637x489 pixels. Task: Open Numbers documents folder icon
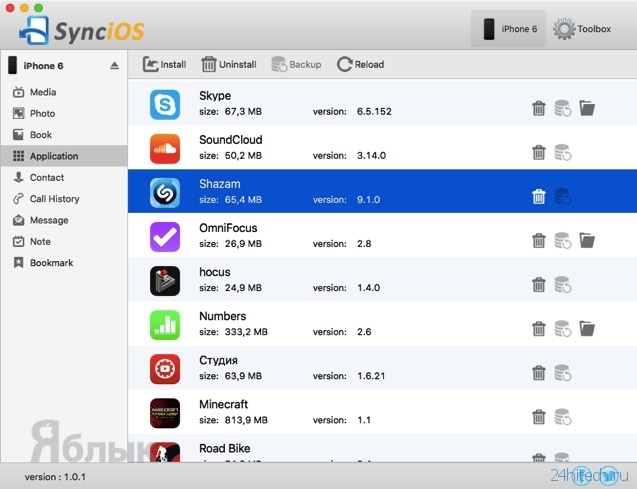pyautogui.click(x=587, y=328)
